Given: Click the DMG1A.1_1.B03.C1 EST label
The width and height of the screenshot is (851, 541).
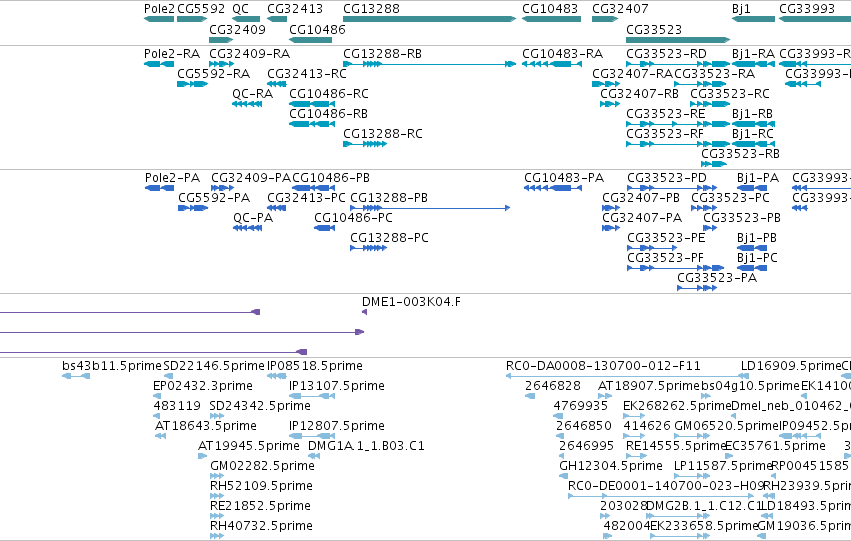Looking at the screenshot, I should [x=366, y=447].
